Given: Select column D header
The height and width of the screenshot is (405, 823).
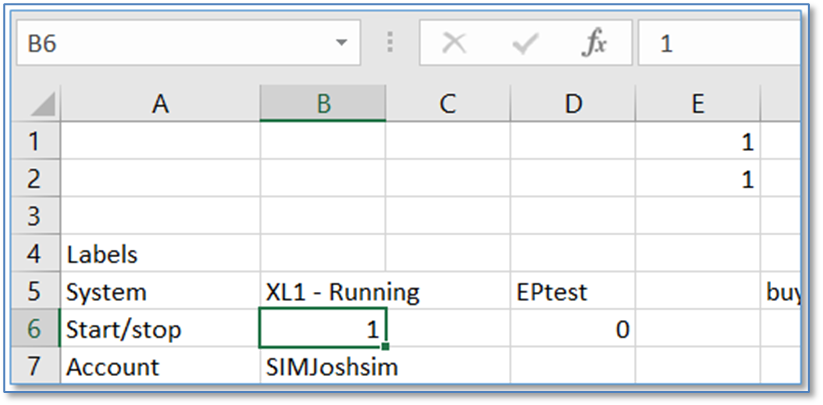Looking at the screenshot, I should (x=572, y=103).
